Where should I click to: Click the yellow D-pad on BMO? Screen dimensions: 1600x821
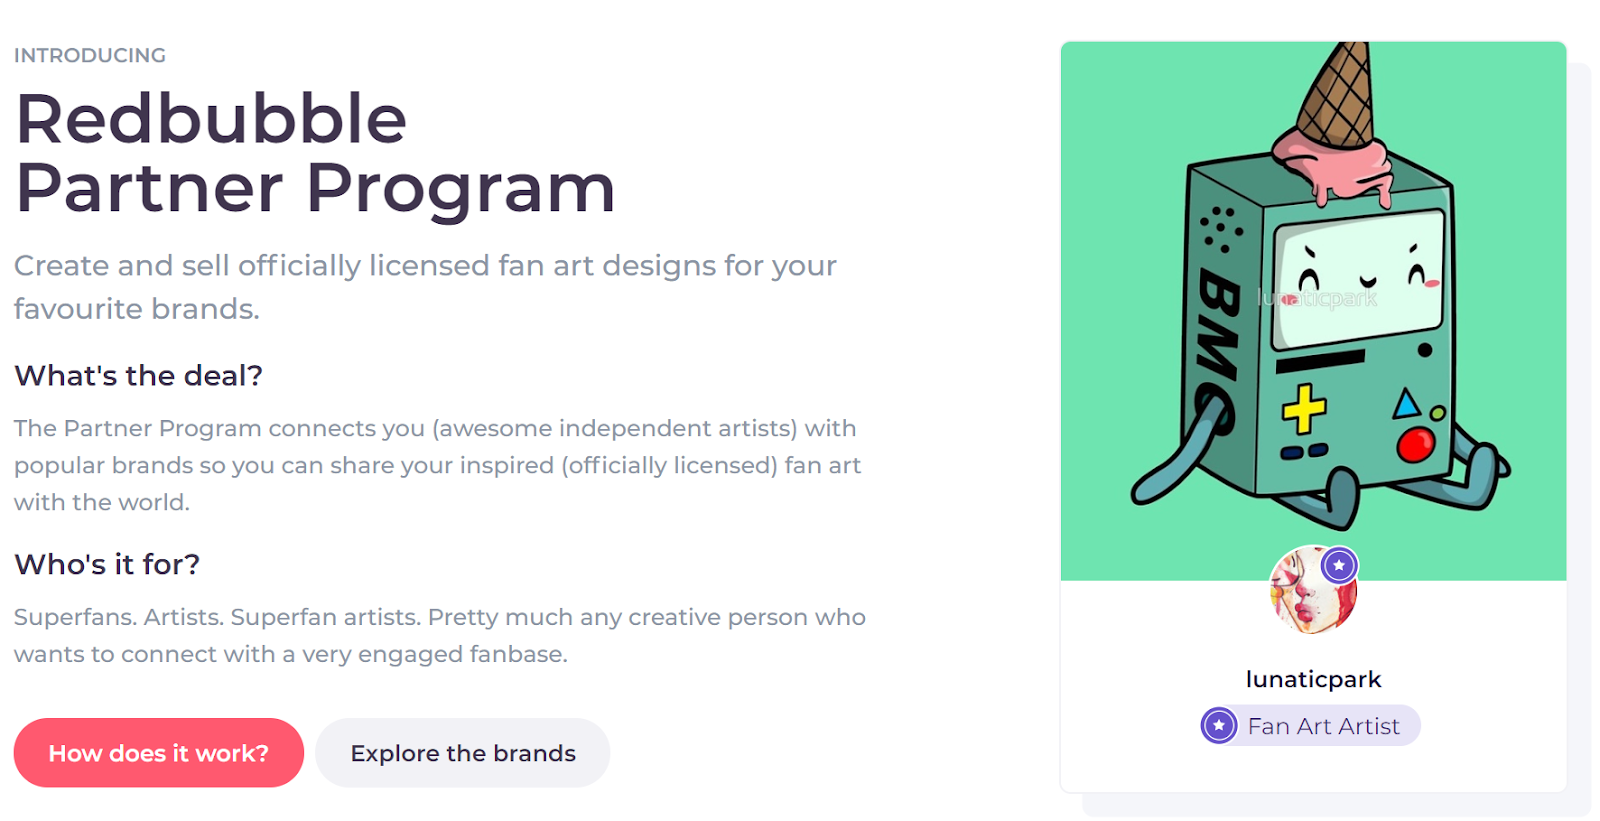[x=1304, y=408]
